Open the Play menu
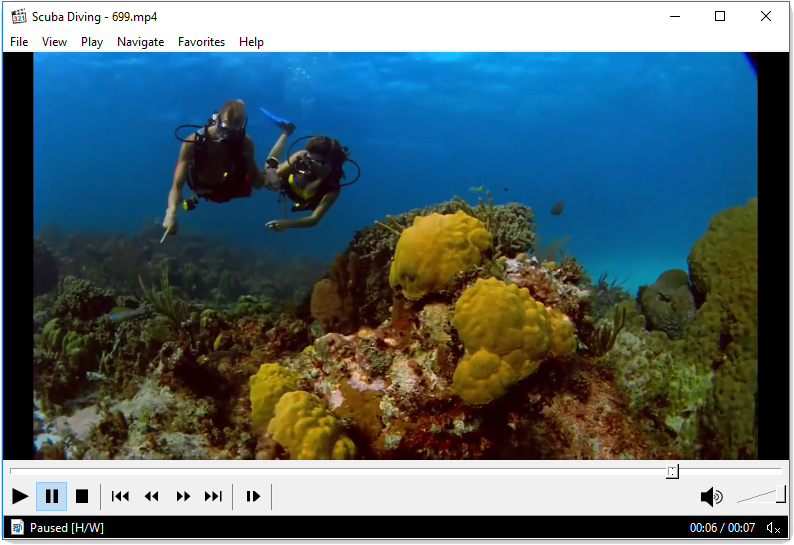Viewport: 794px width, 545px height. click(92, 42)
